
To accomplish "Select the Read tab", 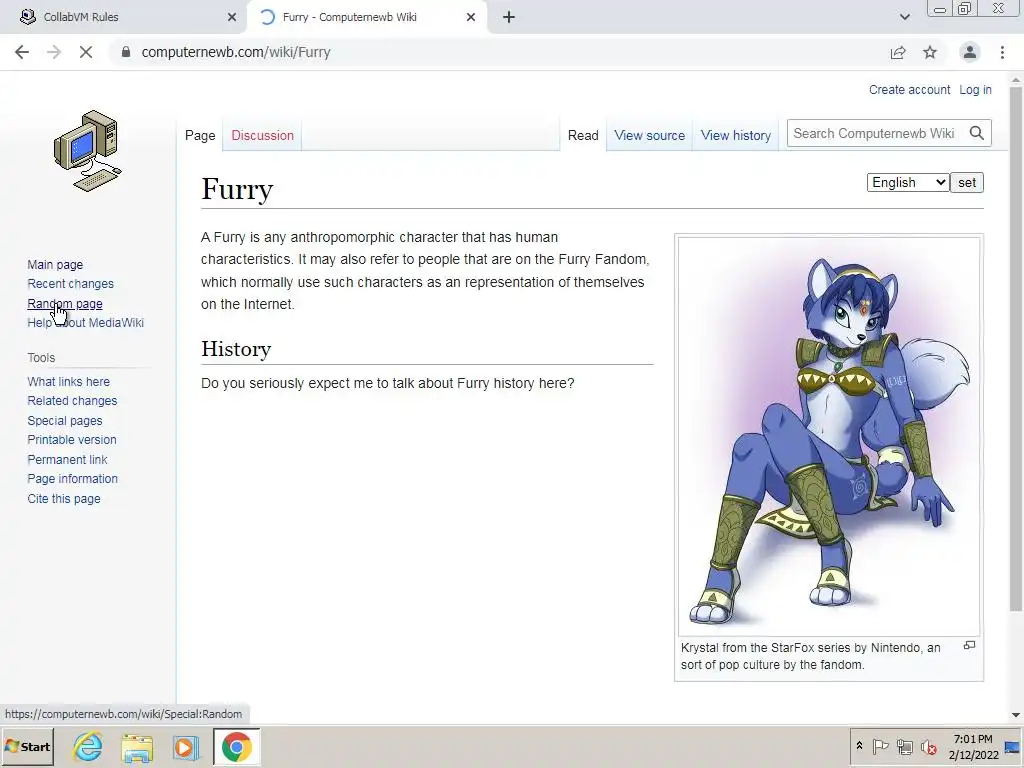I will [x=583, y=135].
